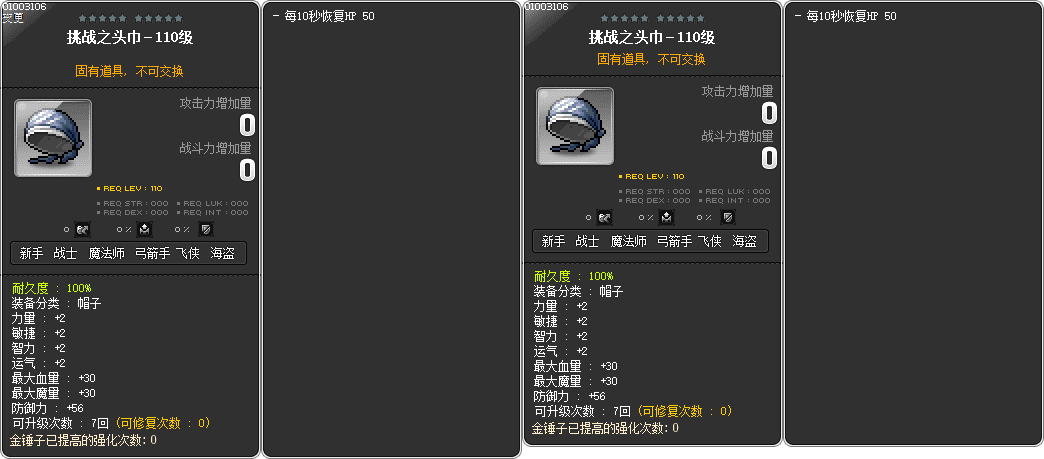This screenshot has height=459, width=1044.
Task: Select 海盗 job label in 变更-tagged tooltip
Action: pos(222,254)
